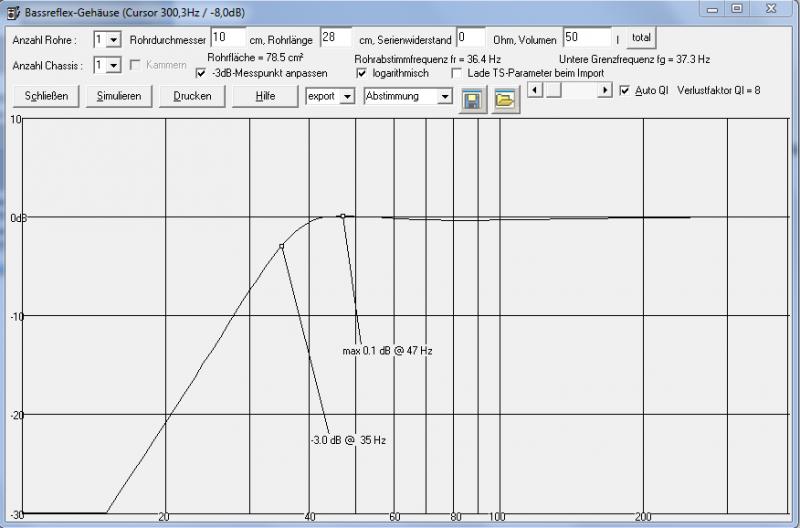The height and width of the screenshot is (528, 800).
Task: Click the Schließen button
Action: [46, 96]
